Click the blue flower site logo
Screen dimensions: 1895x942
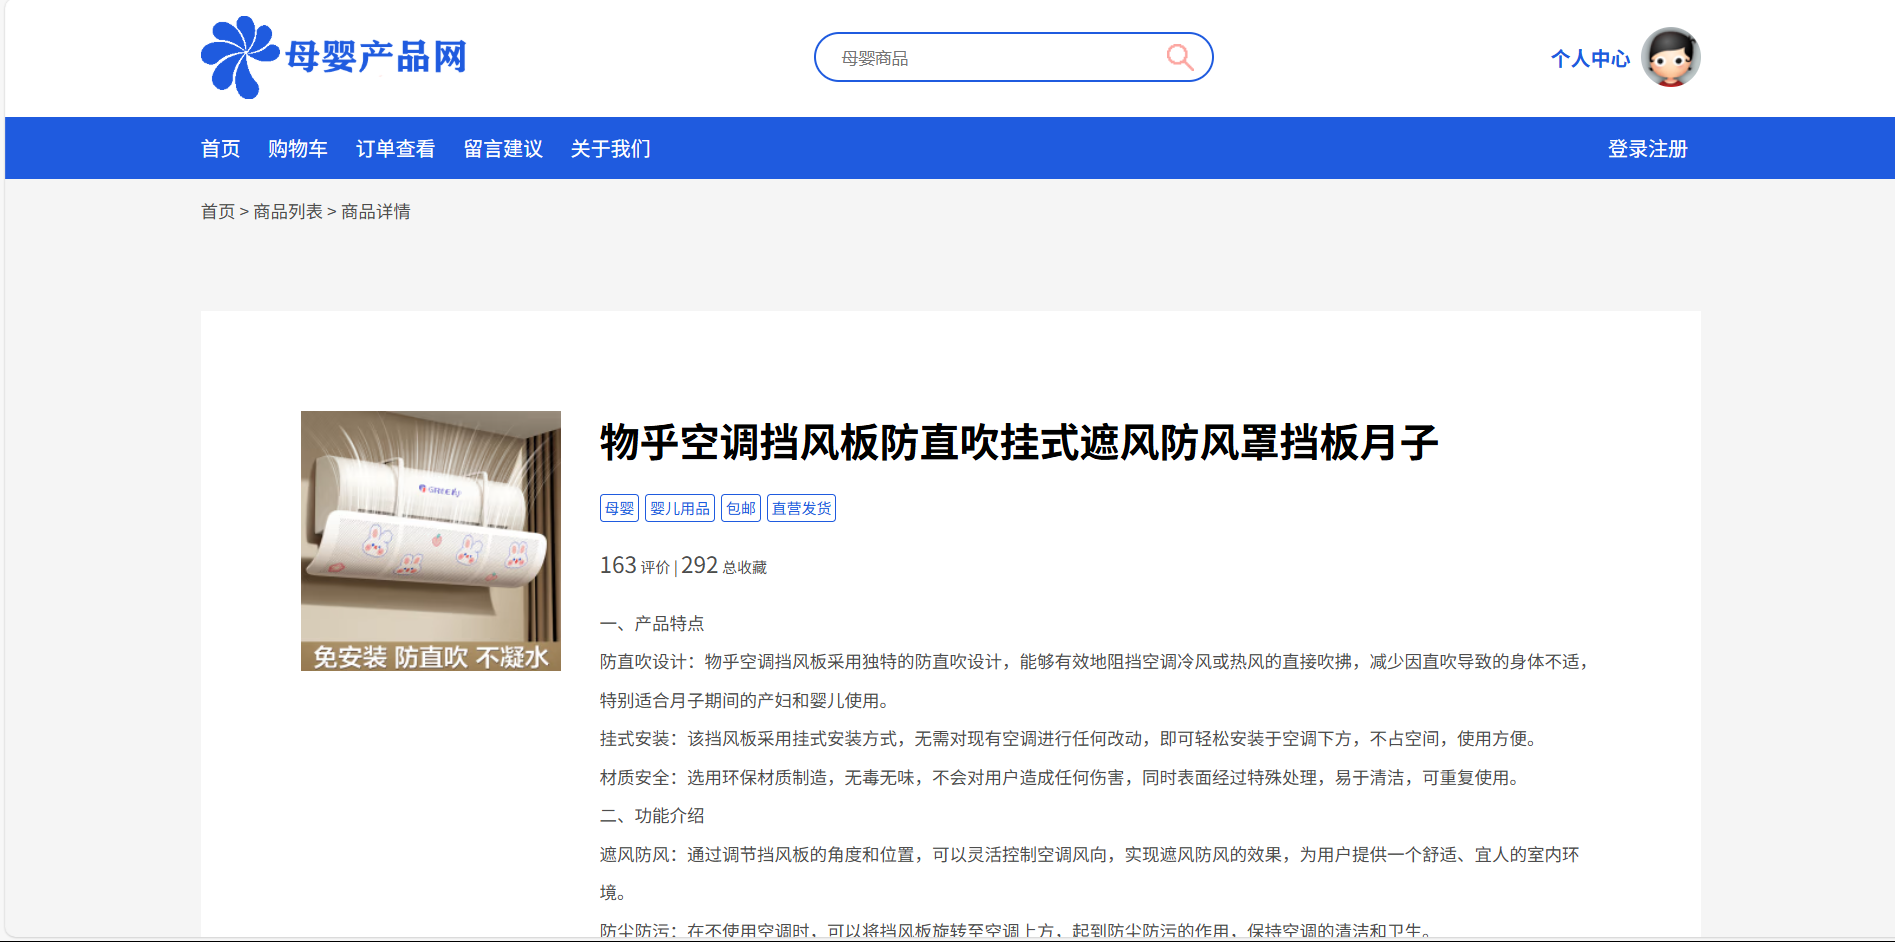point(238,57)
